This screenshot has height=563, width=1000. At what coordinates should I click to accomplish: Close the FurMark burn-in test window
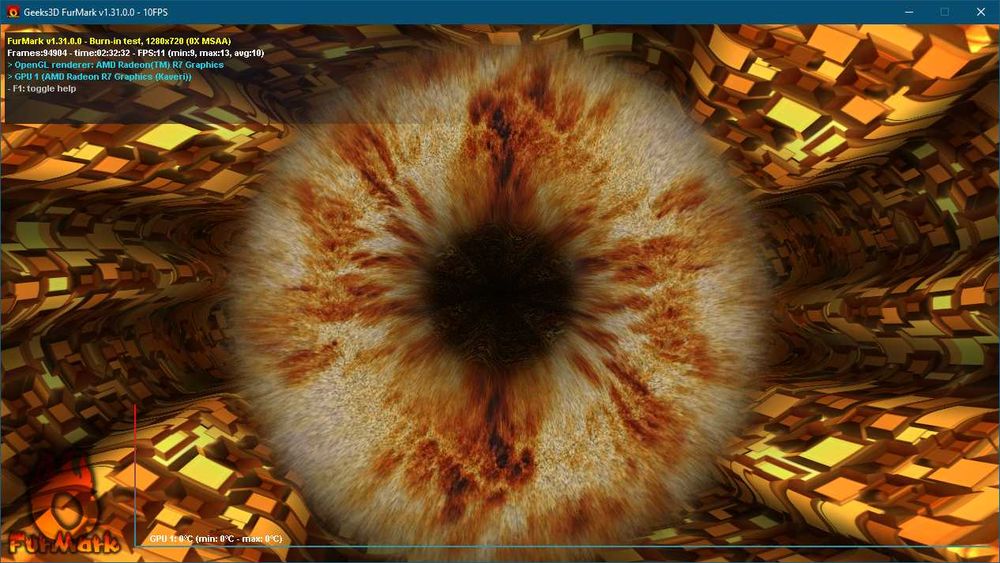click(x=981, y=12)
